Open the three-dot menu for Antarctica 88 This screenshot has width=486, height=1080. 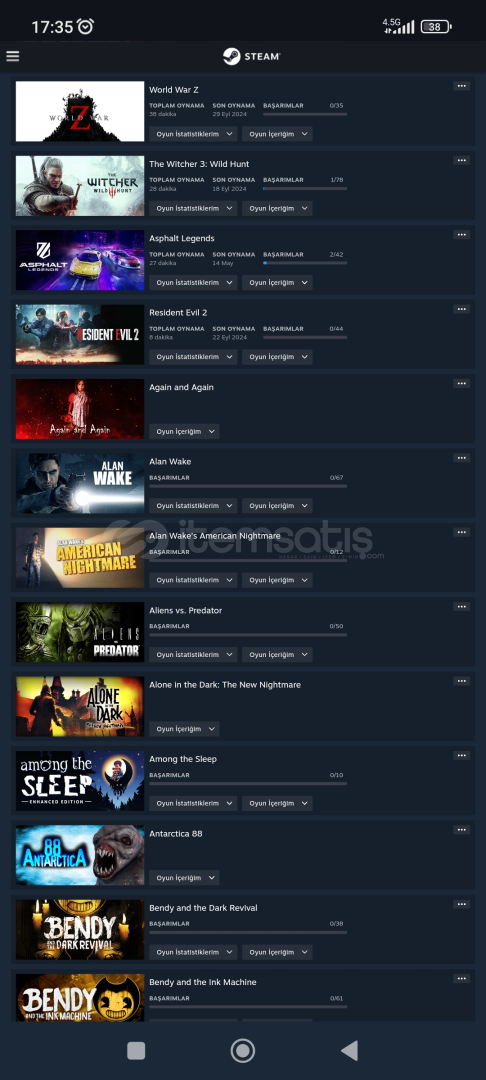click(x=461, y=830)
